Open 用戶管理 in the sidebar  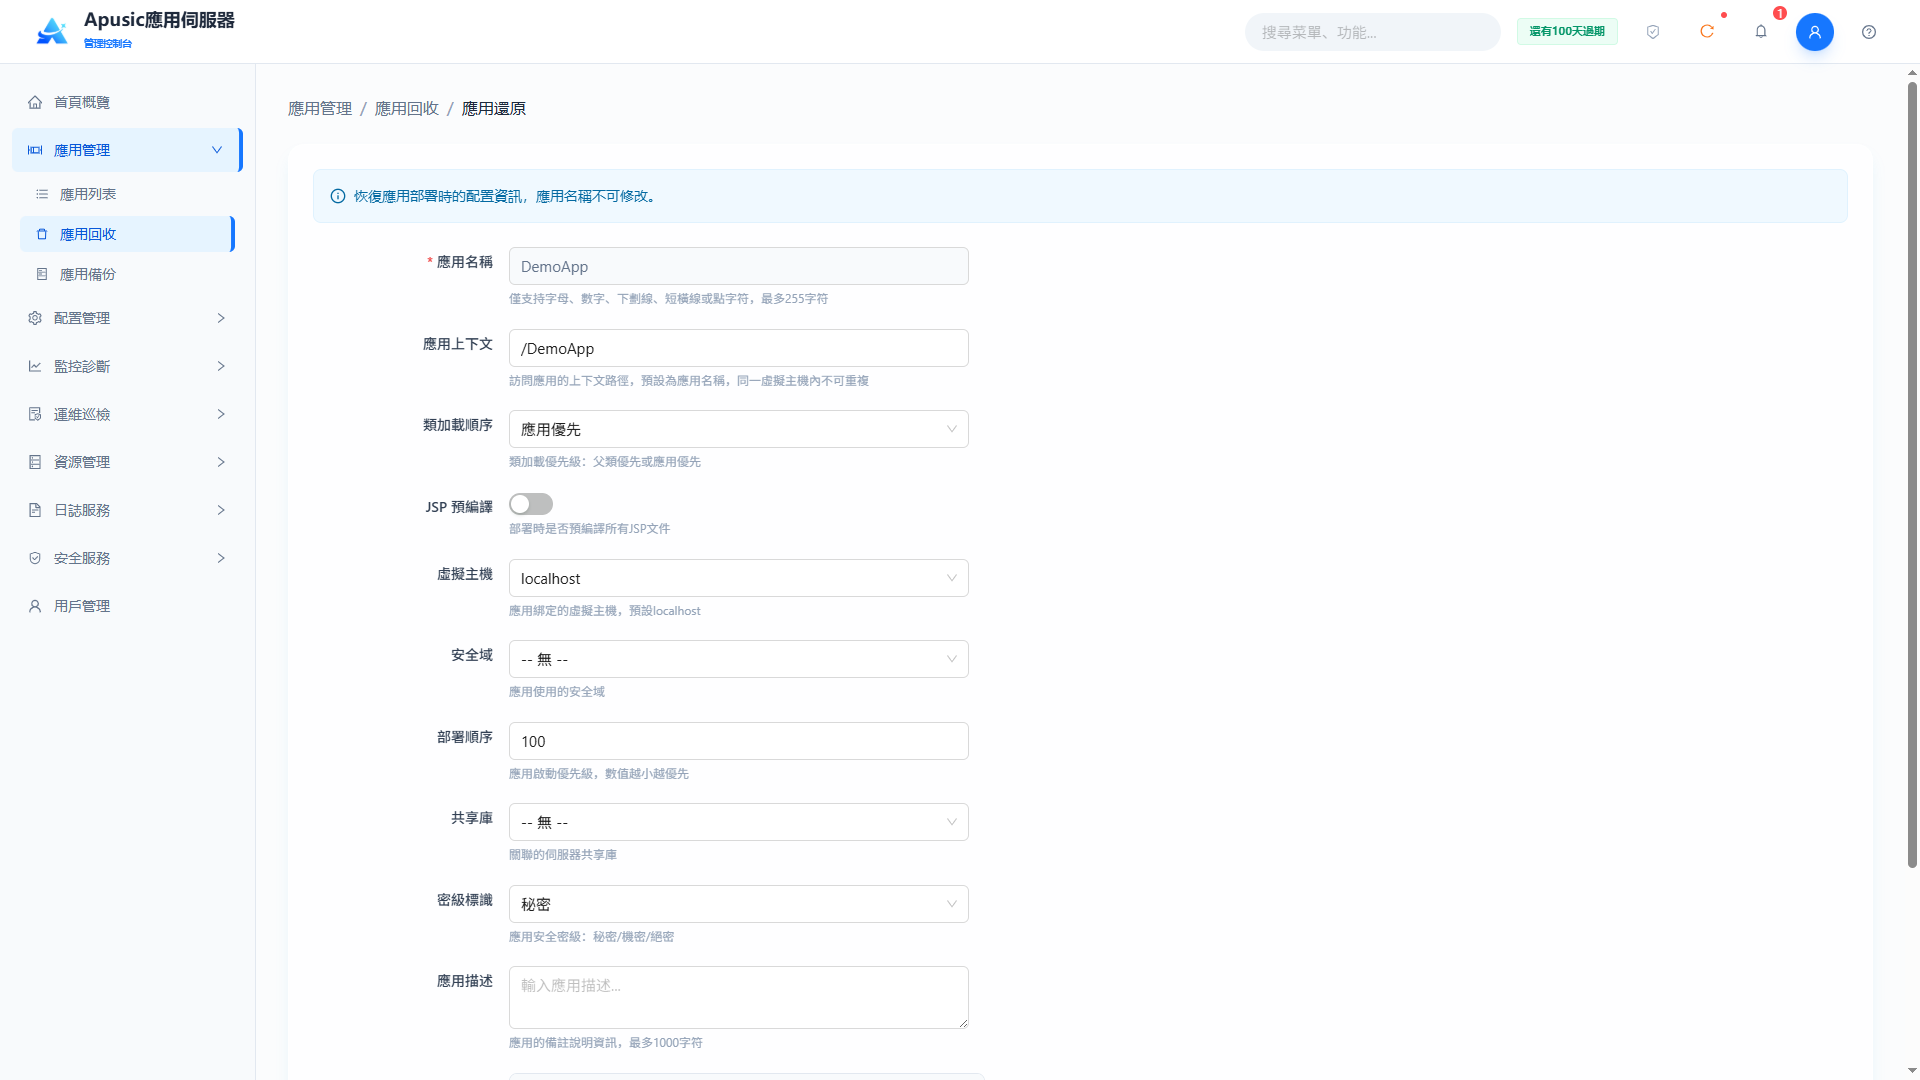pyautogui.click(x=126, y=606)
